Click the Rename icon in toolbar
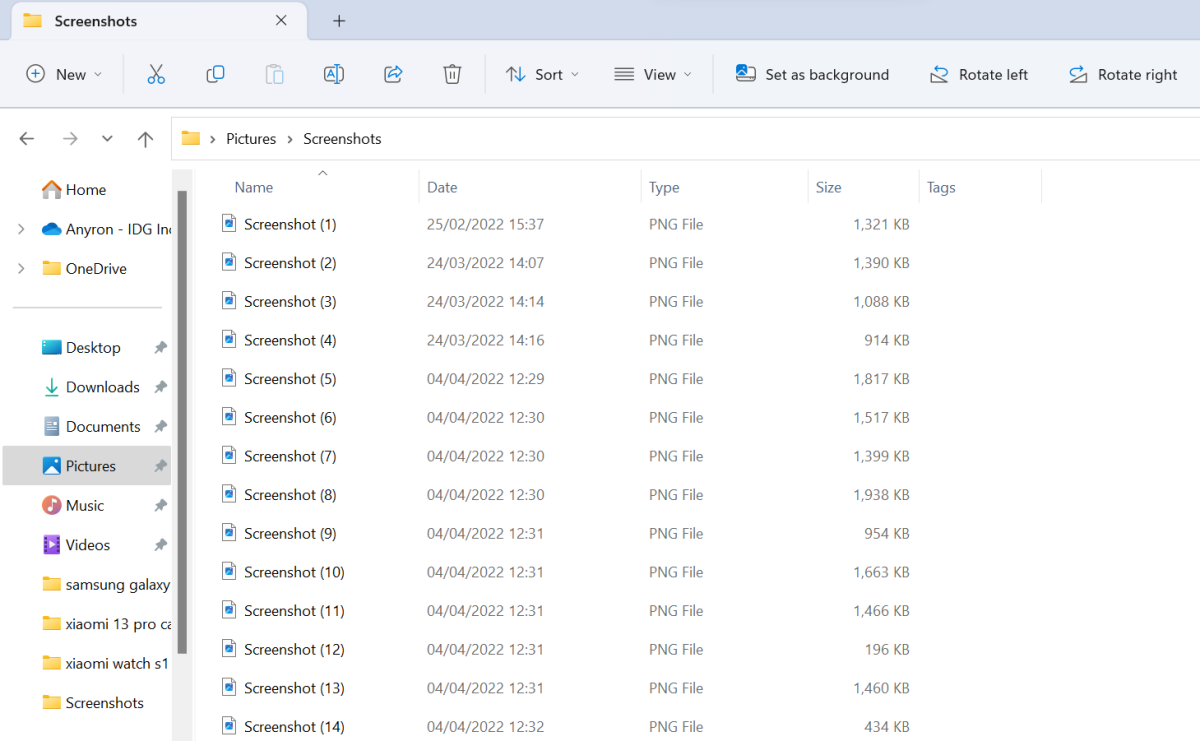Viewport: 1200px width, 741px height. [x=334, y=75]
